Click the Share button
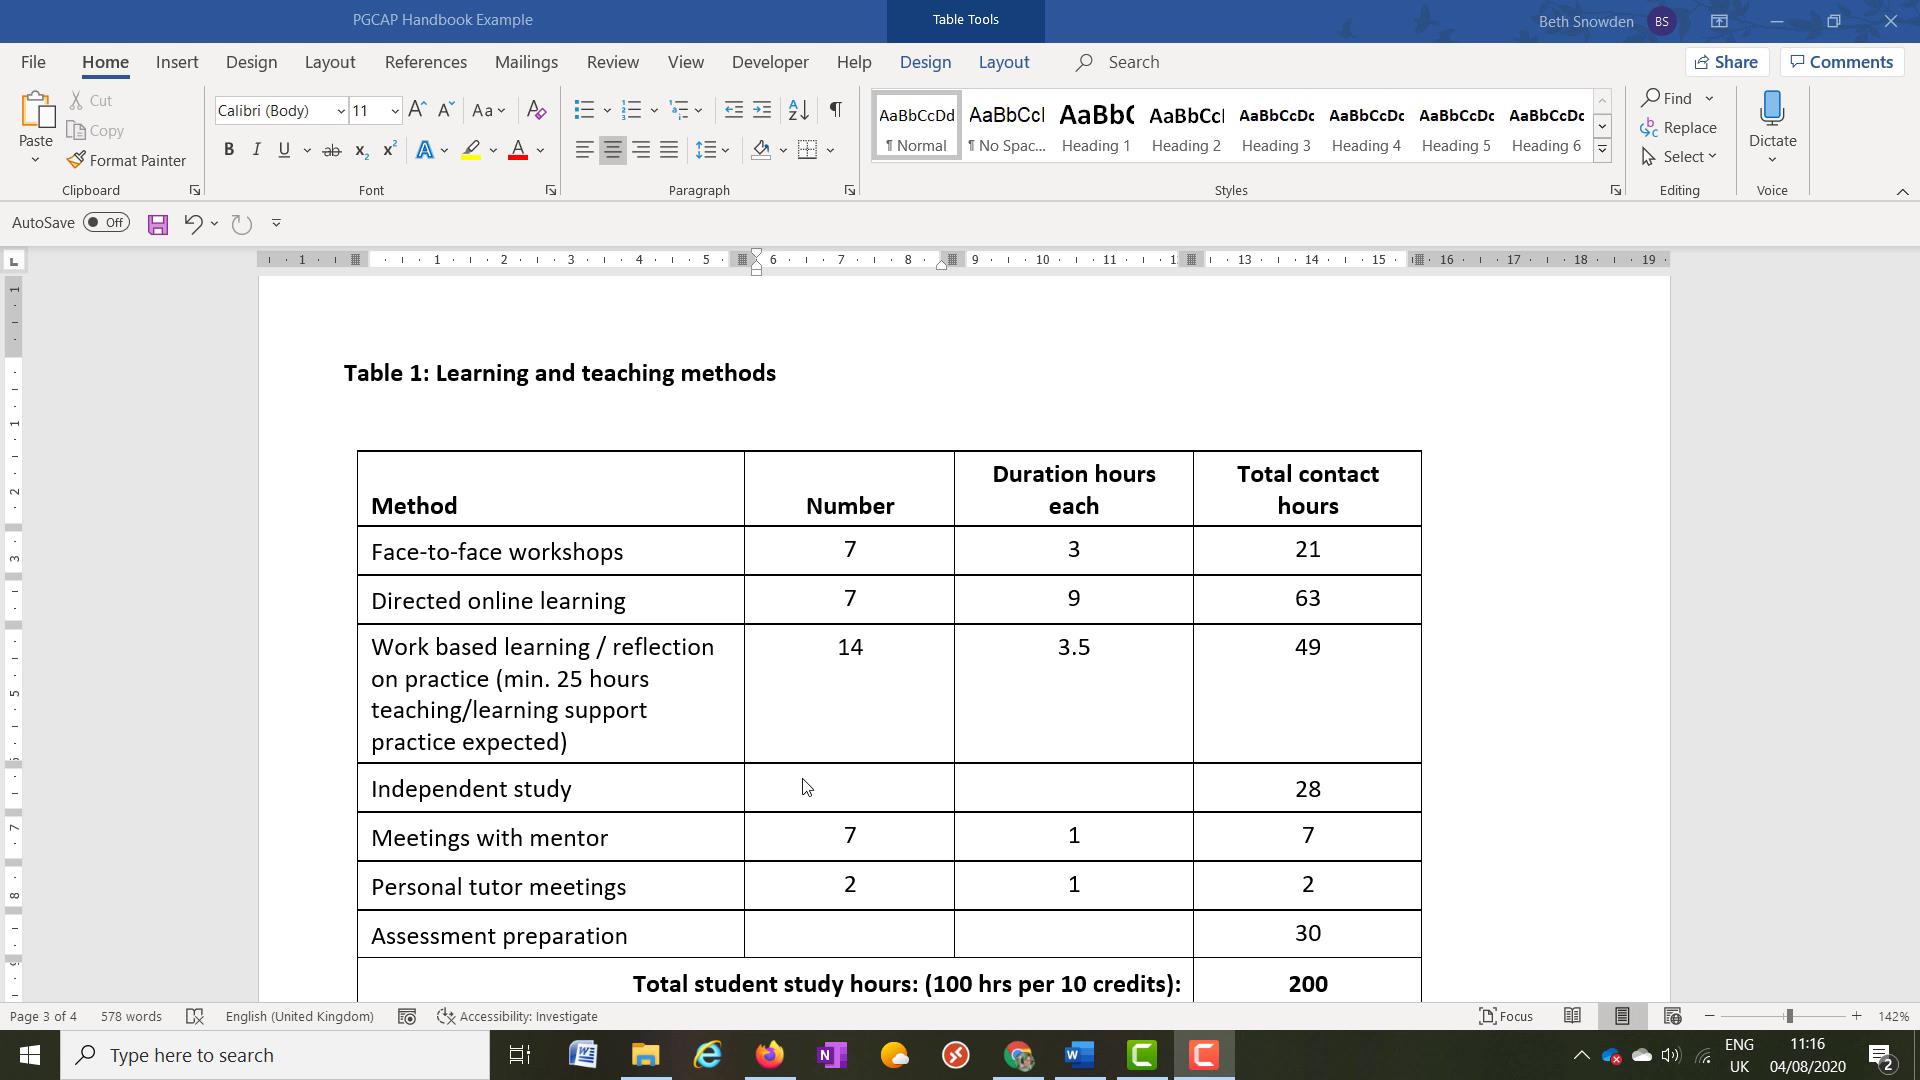The width and height of the screenshot is (1920, 1080). [1728, 61]
